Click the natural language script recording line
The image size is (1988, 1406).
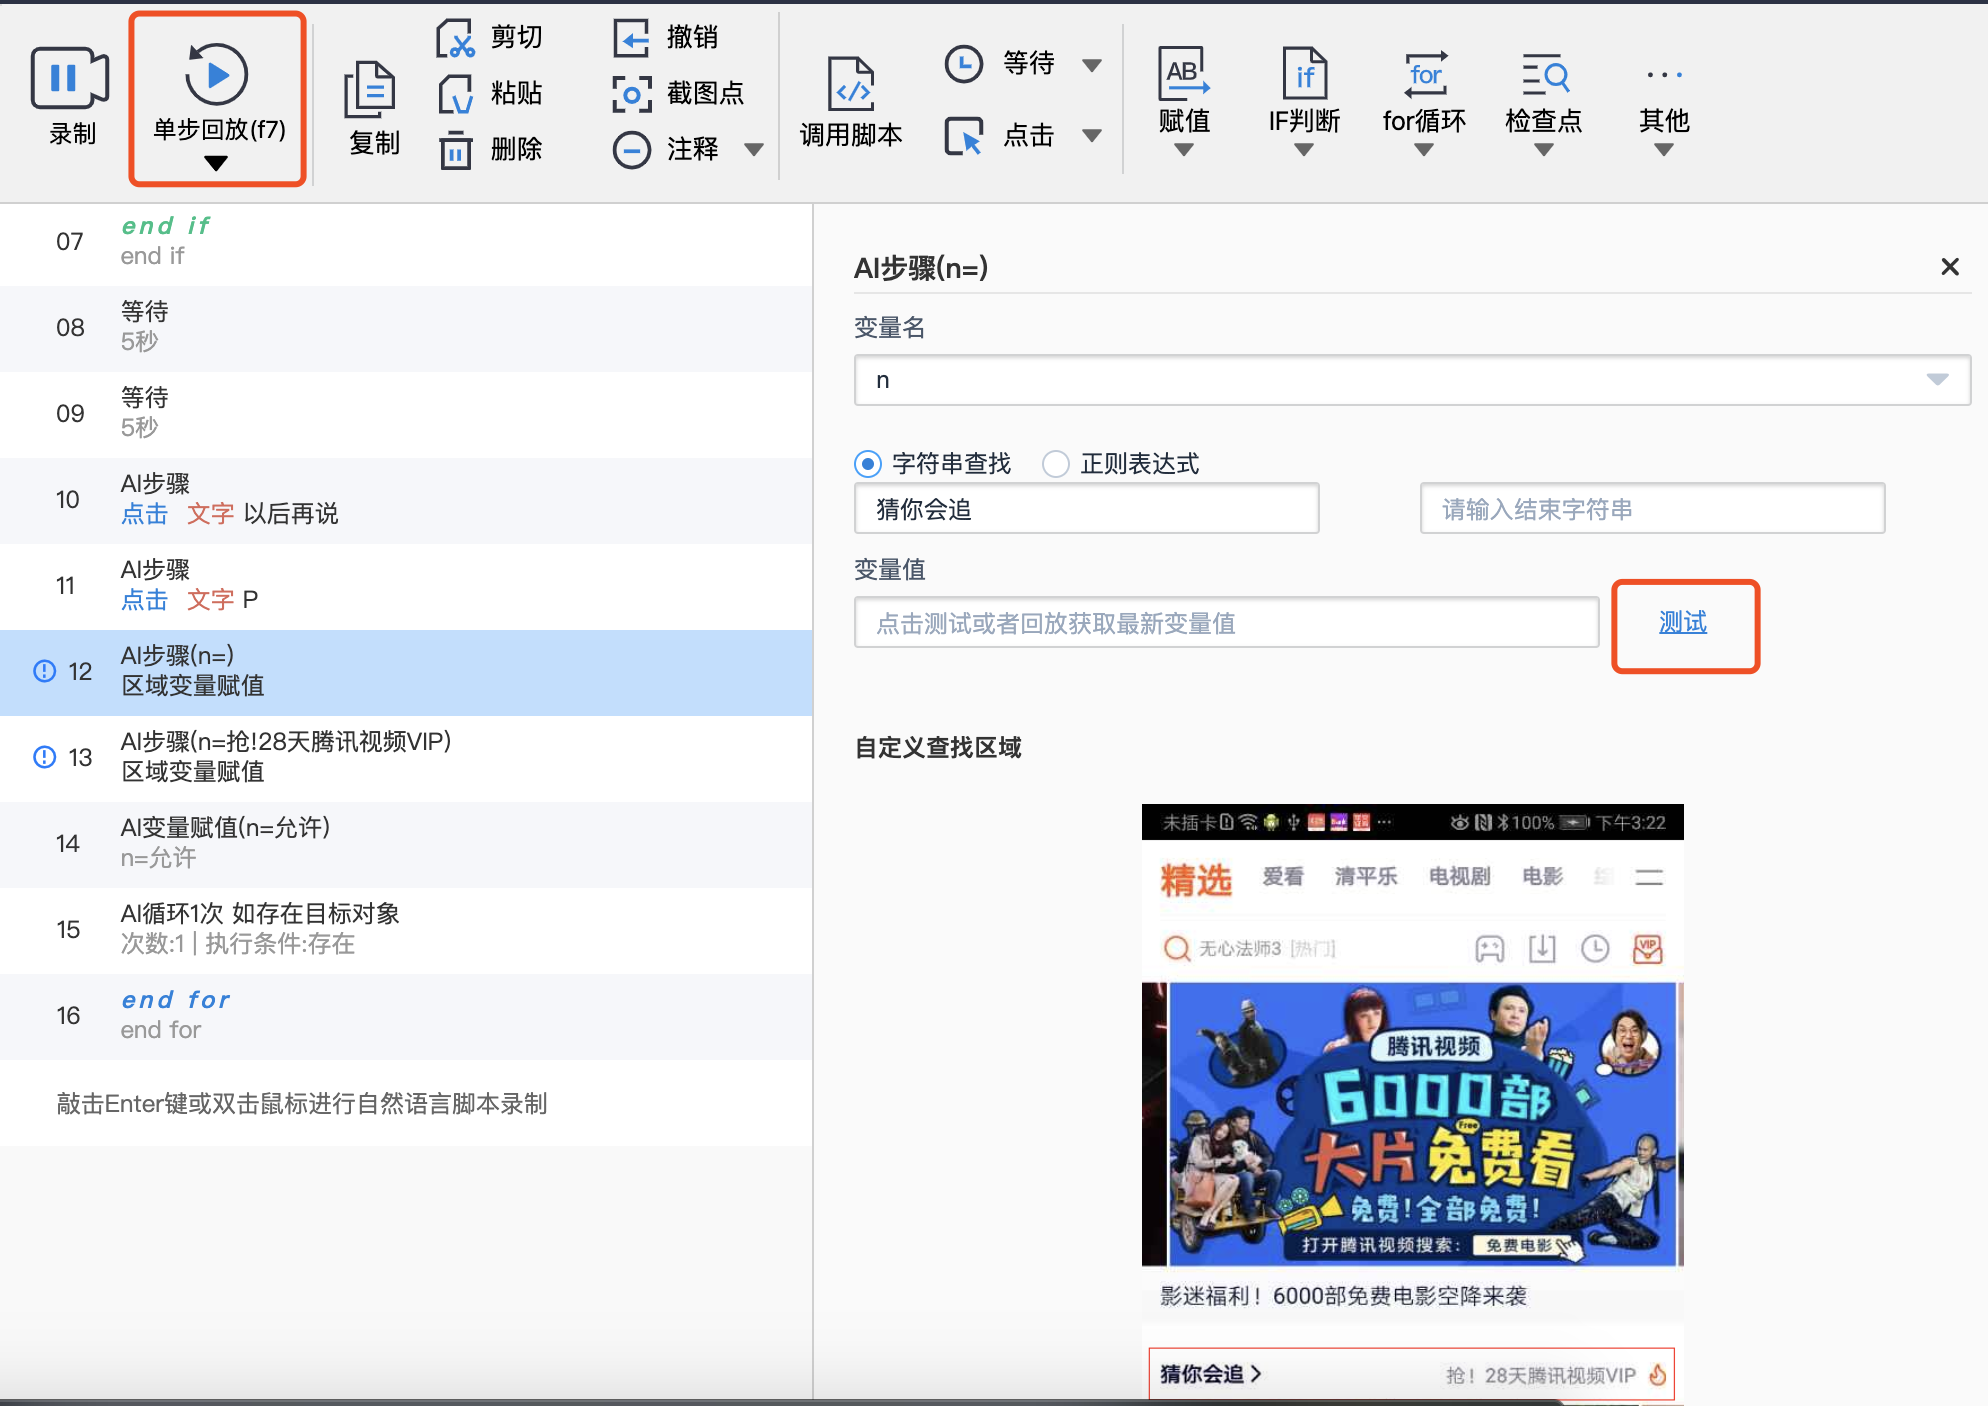[x=406, y=1103]
